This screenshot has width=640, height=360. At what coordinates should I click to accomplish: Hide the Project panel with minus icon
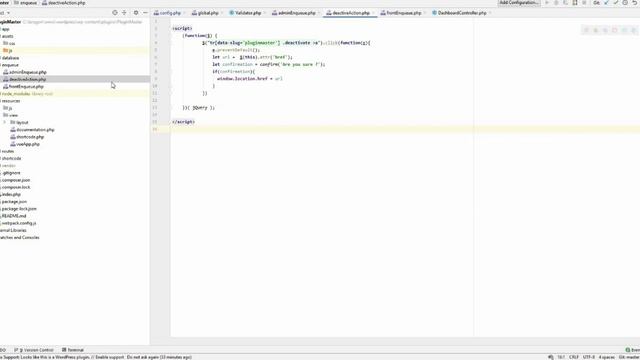coord(145,13)
